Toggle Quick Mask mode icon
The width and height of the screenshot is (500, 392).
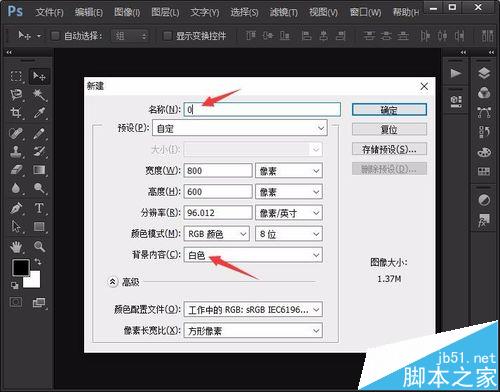(16, 302)
